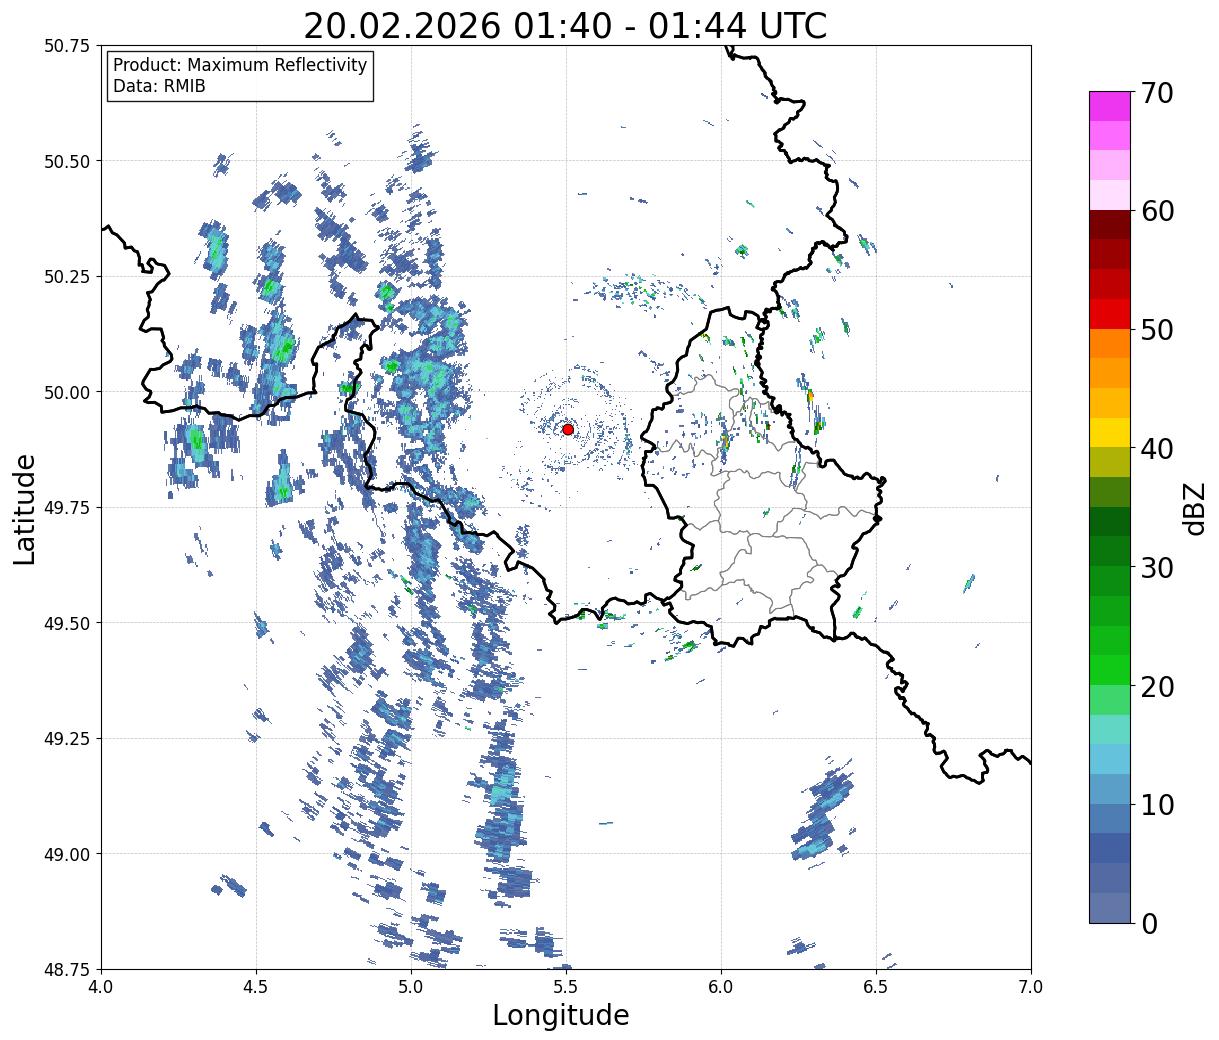Screen dimensions: 1219x1040
Task: Click the bright green colorbar segment above 20
Action: [x=1110, y=670]
